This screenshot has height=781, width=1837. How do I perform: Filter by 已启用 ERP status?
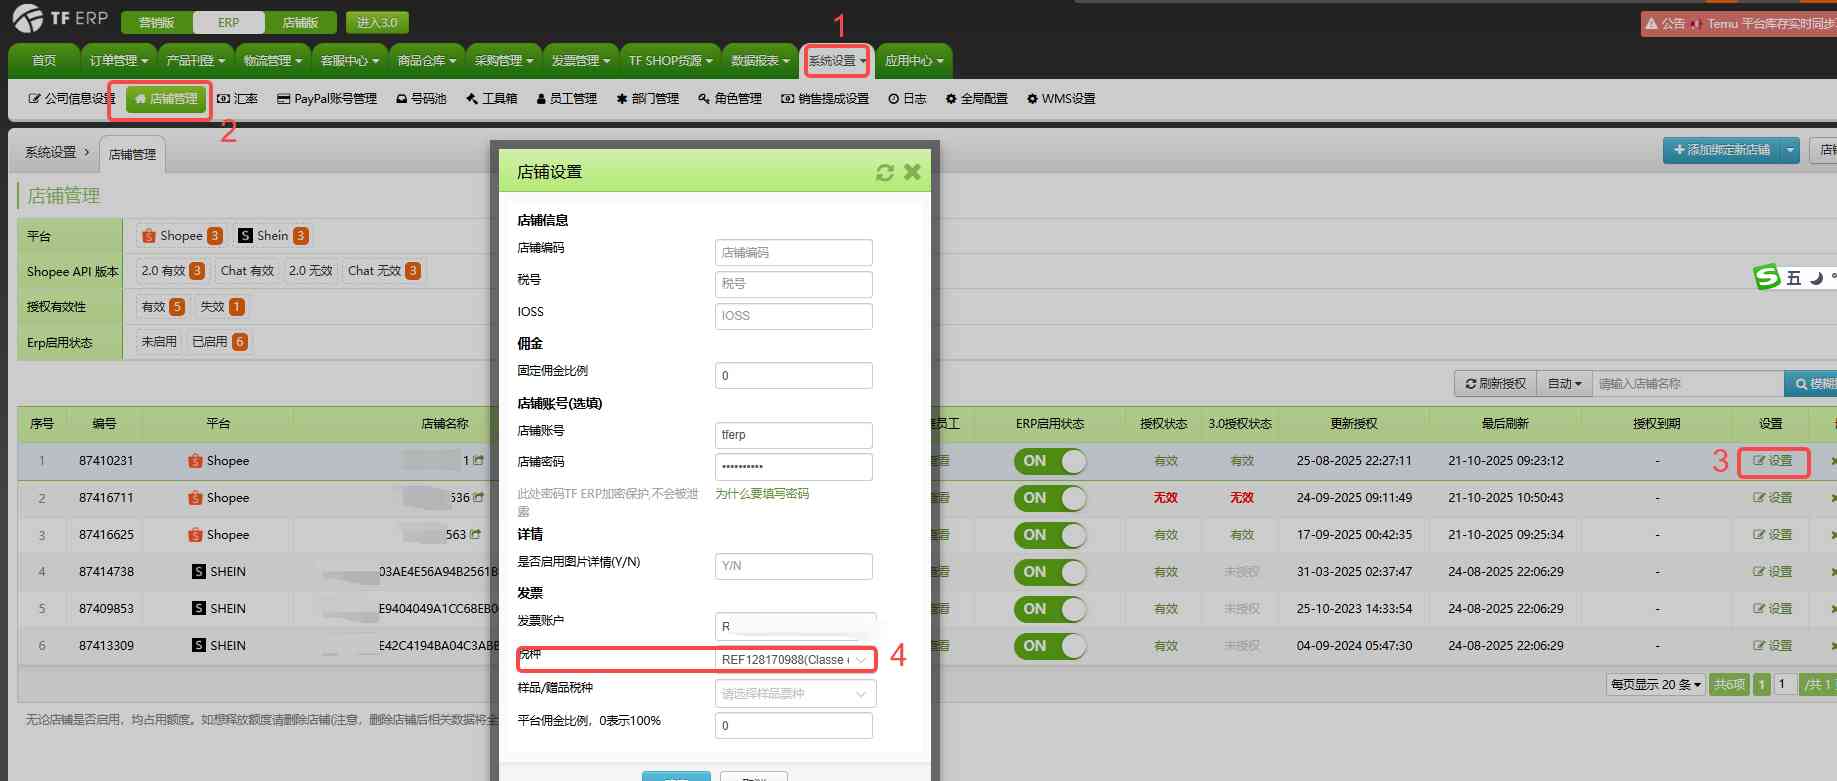click(x=219, y=342)
